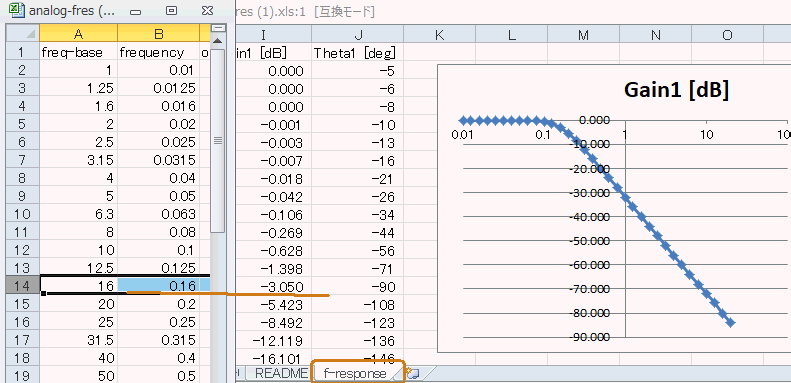Viewport: 791px width, 383px height.
Task: Switch to the README sheet tab
Action: click(x=281, y=373)
